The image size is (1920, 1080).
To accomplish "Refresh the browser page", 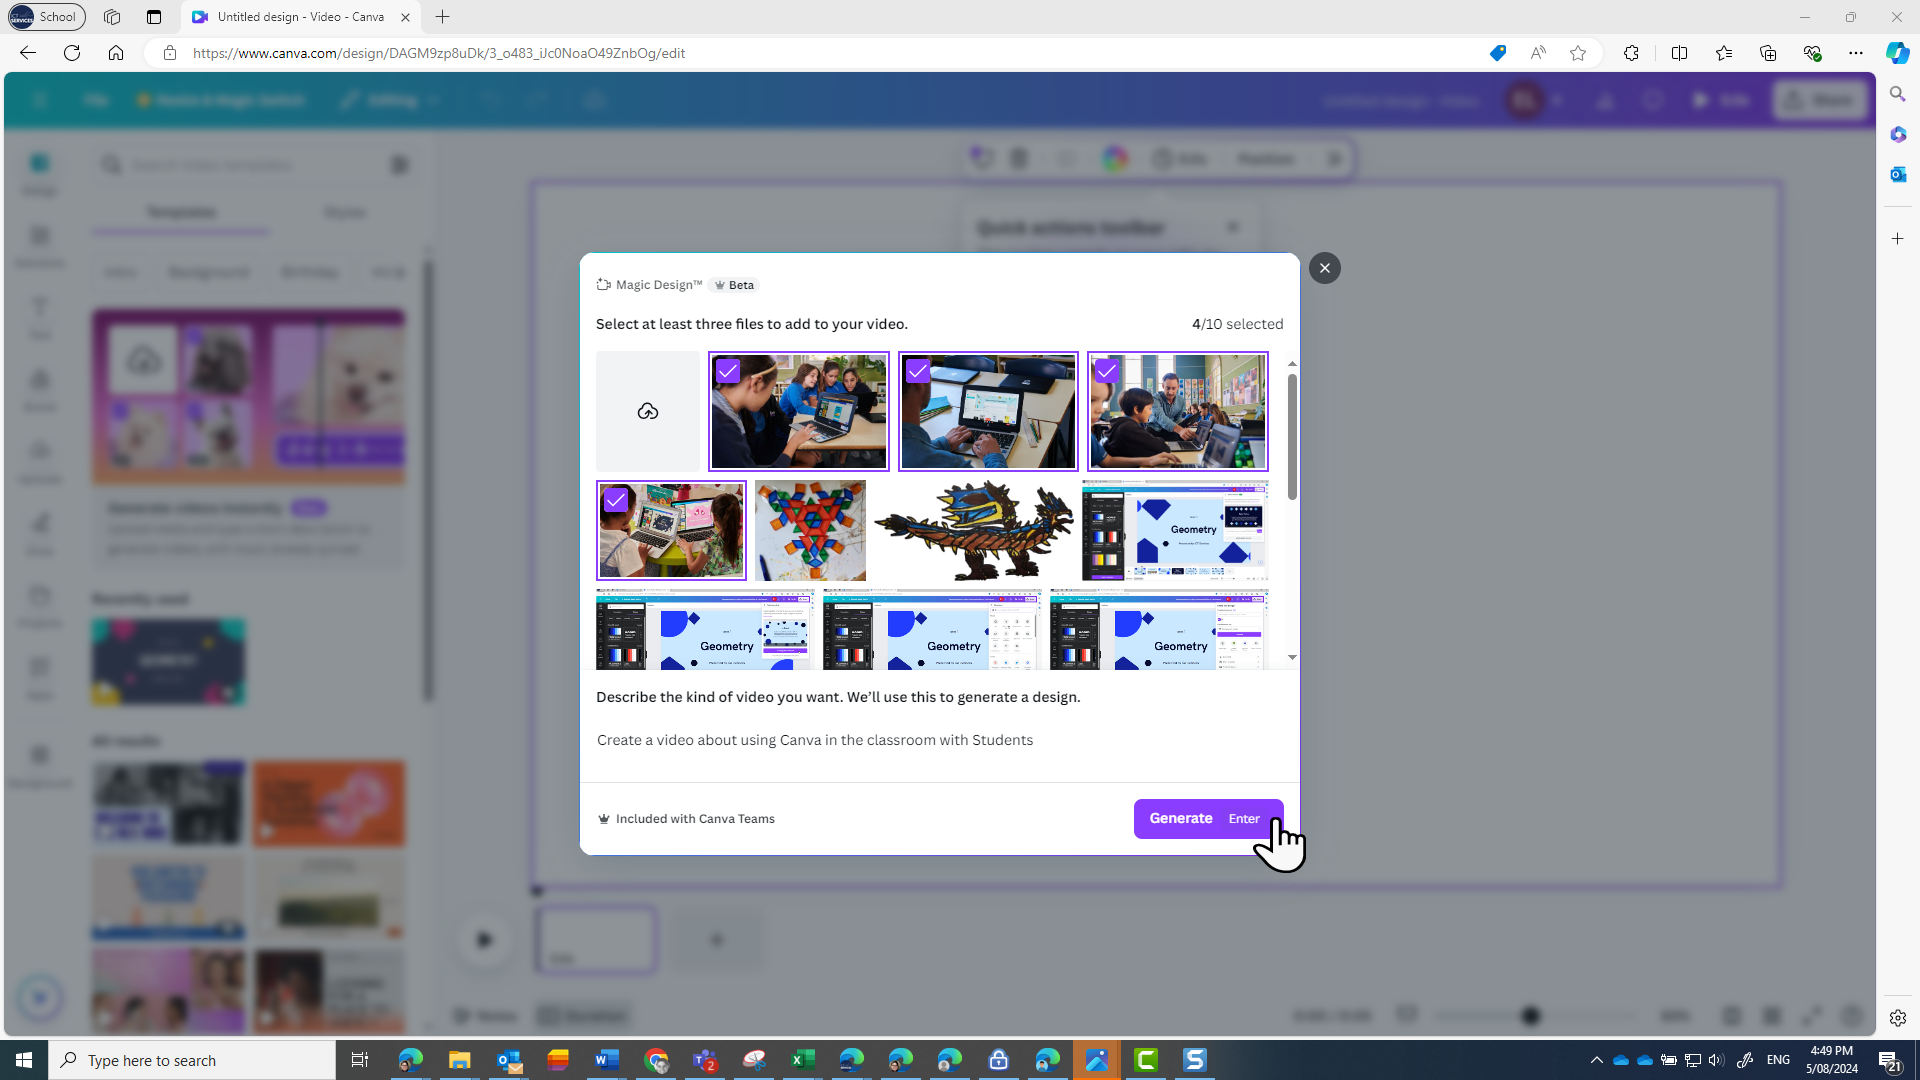I will (x=72, y=53).
